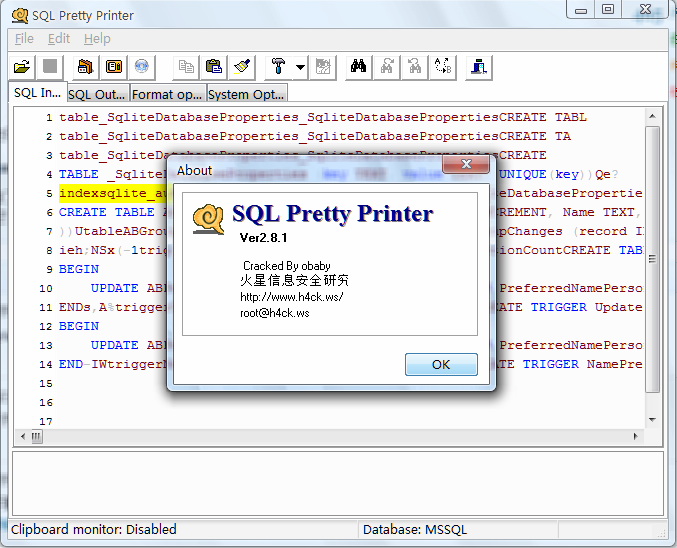This screenshot has height=548, width=677.
Task: Click the Exit door toolbar icon
Action: (x=479, y=67)
